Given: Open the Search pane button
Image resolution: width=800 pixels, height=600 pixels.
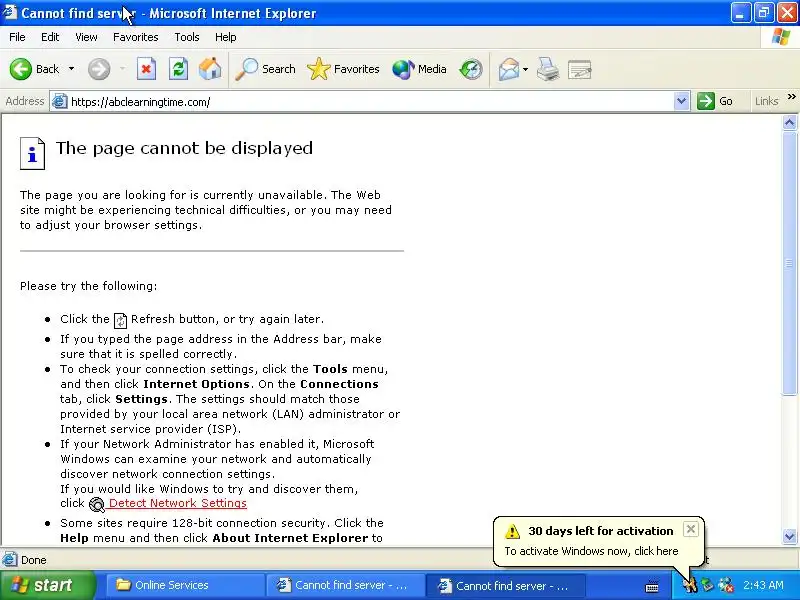Looking at the screenshot, I should point(265,69).
